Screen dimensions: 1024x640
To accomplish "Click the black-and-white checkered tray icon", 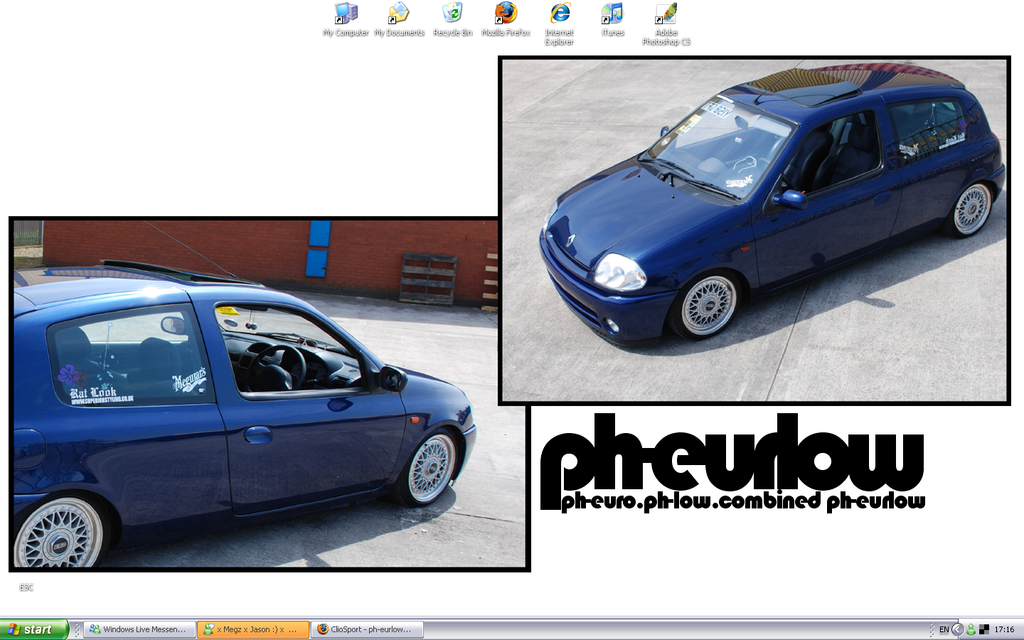I will (984, 630).
